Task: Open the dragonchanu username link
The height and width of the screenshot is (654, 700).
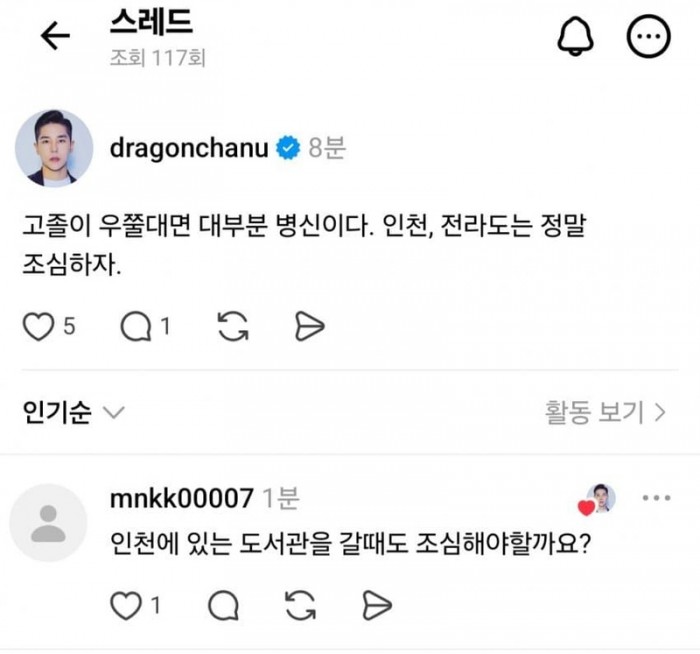Action: (188, 148)
